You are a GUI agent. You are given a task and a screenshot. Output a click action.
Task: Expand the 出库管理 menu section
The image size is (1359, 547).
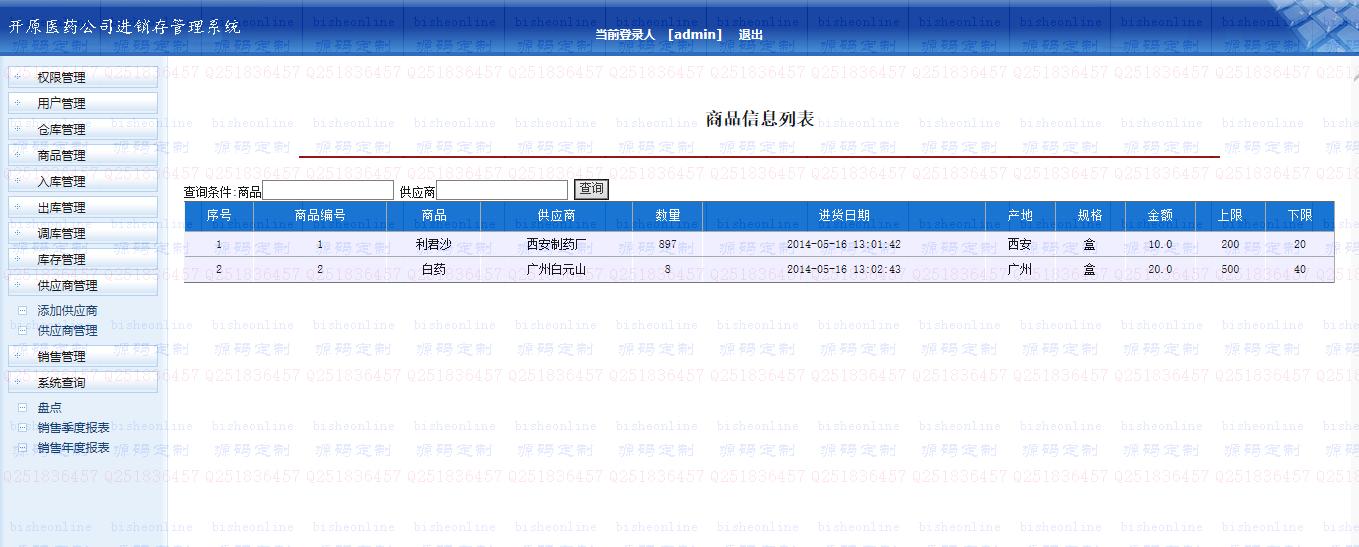point(83,207)
